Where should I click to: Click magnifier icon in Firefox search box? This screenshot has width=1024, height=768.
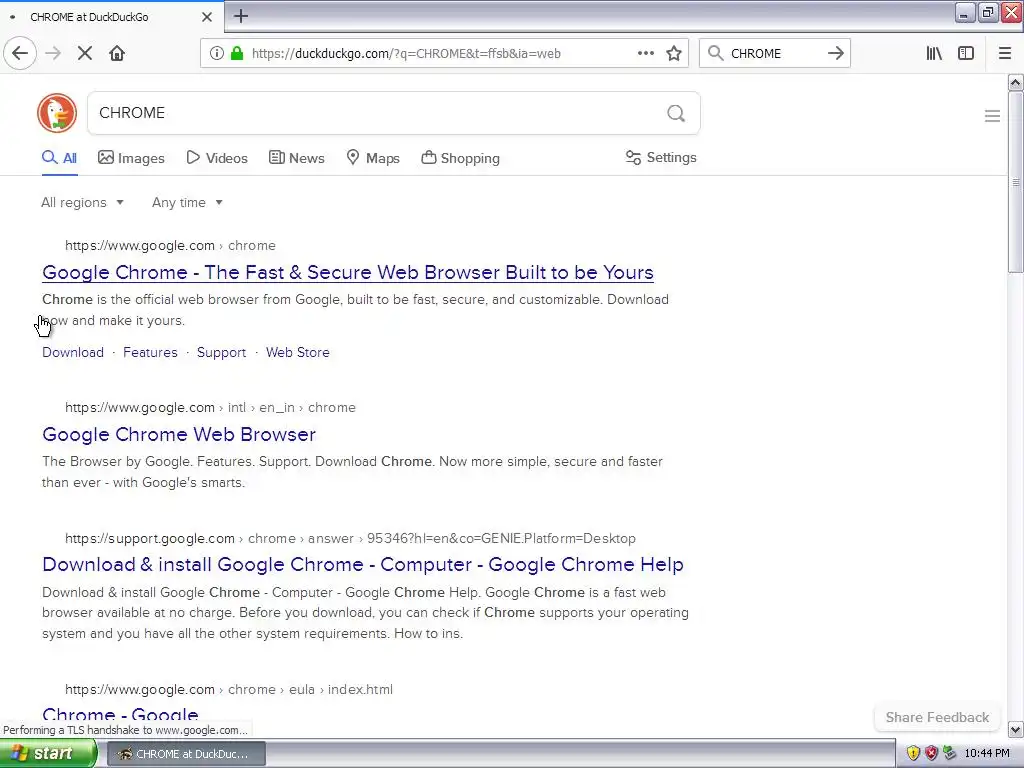click(716, 54)
